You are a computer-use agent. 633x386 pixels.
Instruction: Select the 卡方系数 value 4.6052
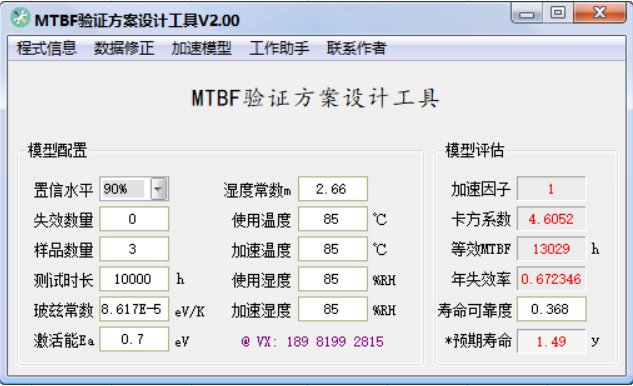[x=551, y=219]
